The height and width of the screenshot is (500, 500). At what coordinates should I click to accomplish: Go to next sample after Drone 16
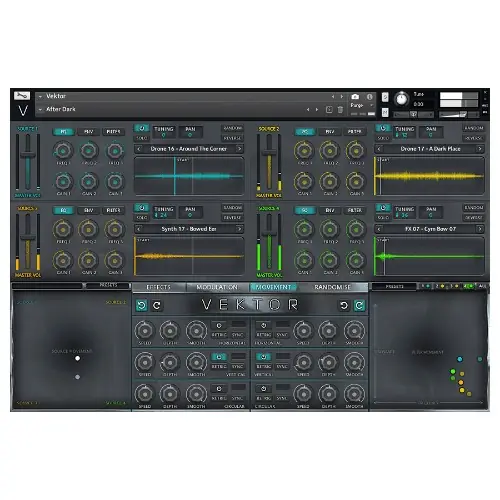click(x=239, y=149)
